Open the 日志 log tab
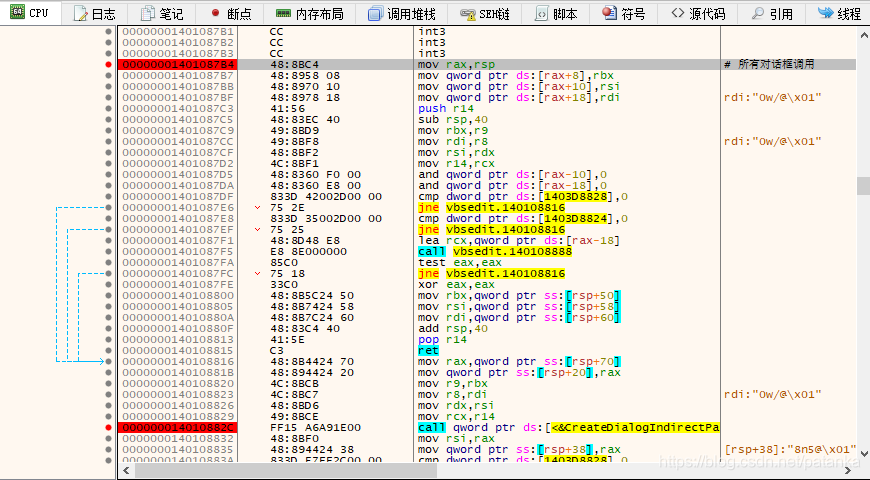Screen dimensions: 870x480 coord(94,13)
